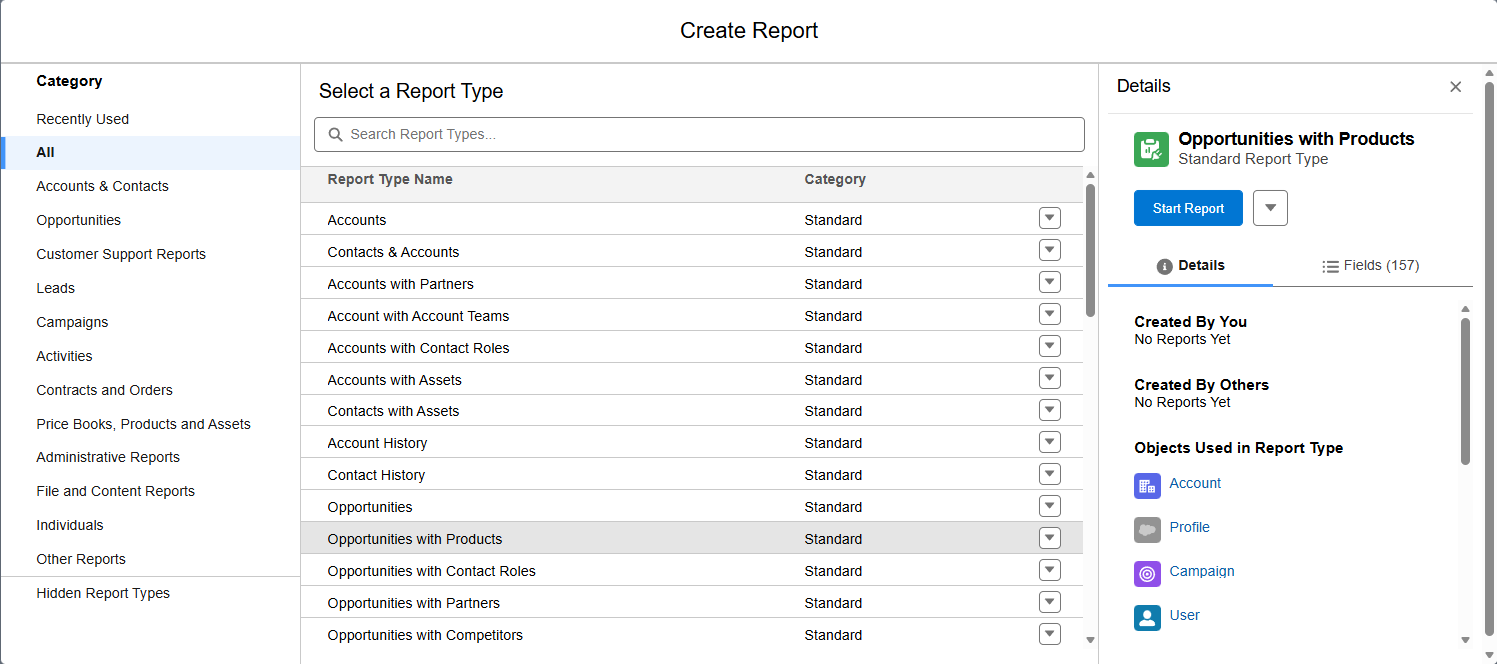Open the dropdown on the Accounts row
This screenshot has height=664, width=1497.
point(1049,217)
